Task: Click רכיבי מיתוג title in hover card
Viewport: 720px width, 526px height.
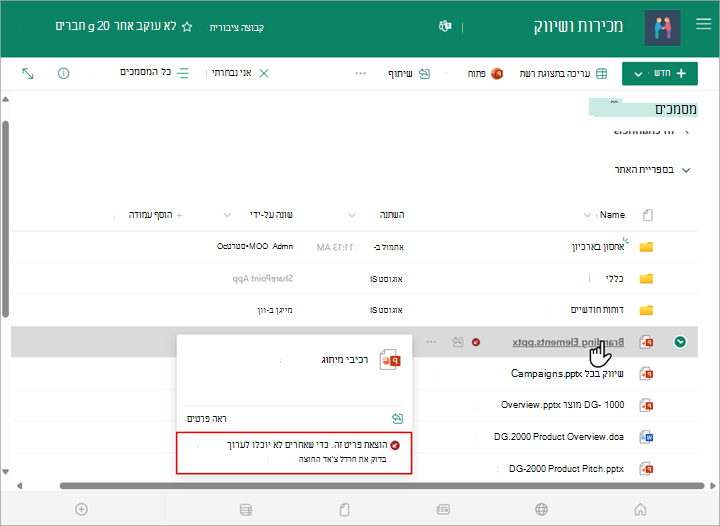Action: 345,359
